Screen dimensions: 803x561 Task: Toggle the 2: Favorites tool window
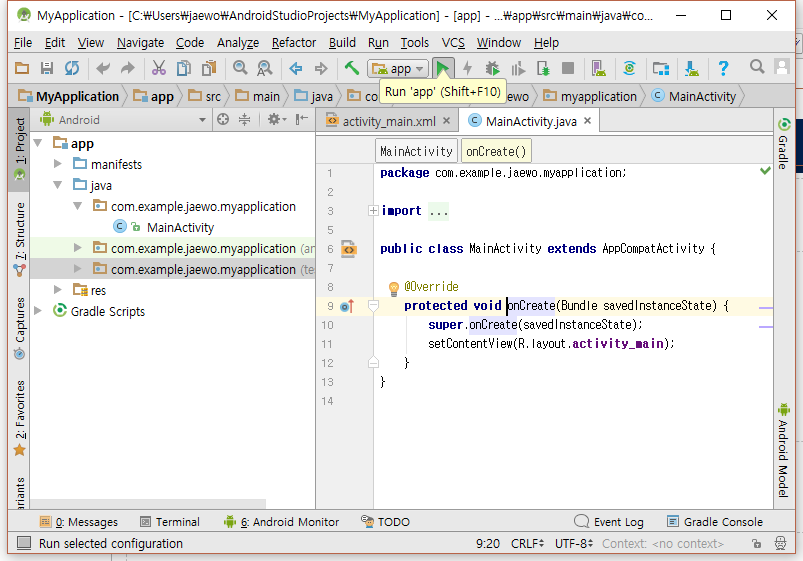[19, 418]
